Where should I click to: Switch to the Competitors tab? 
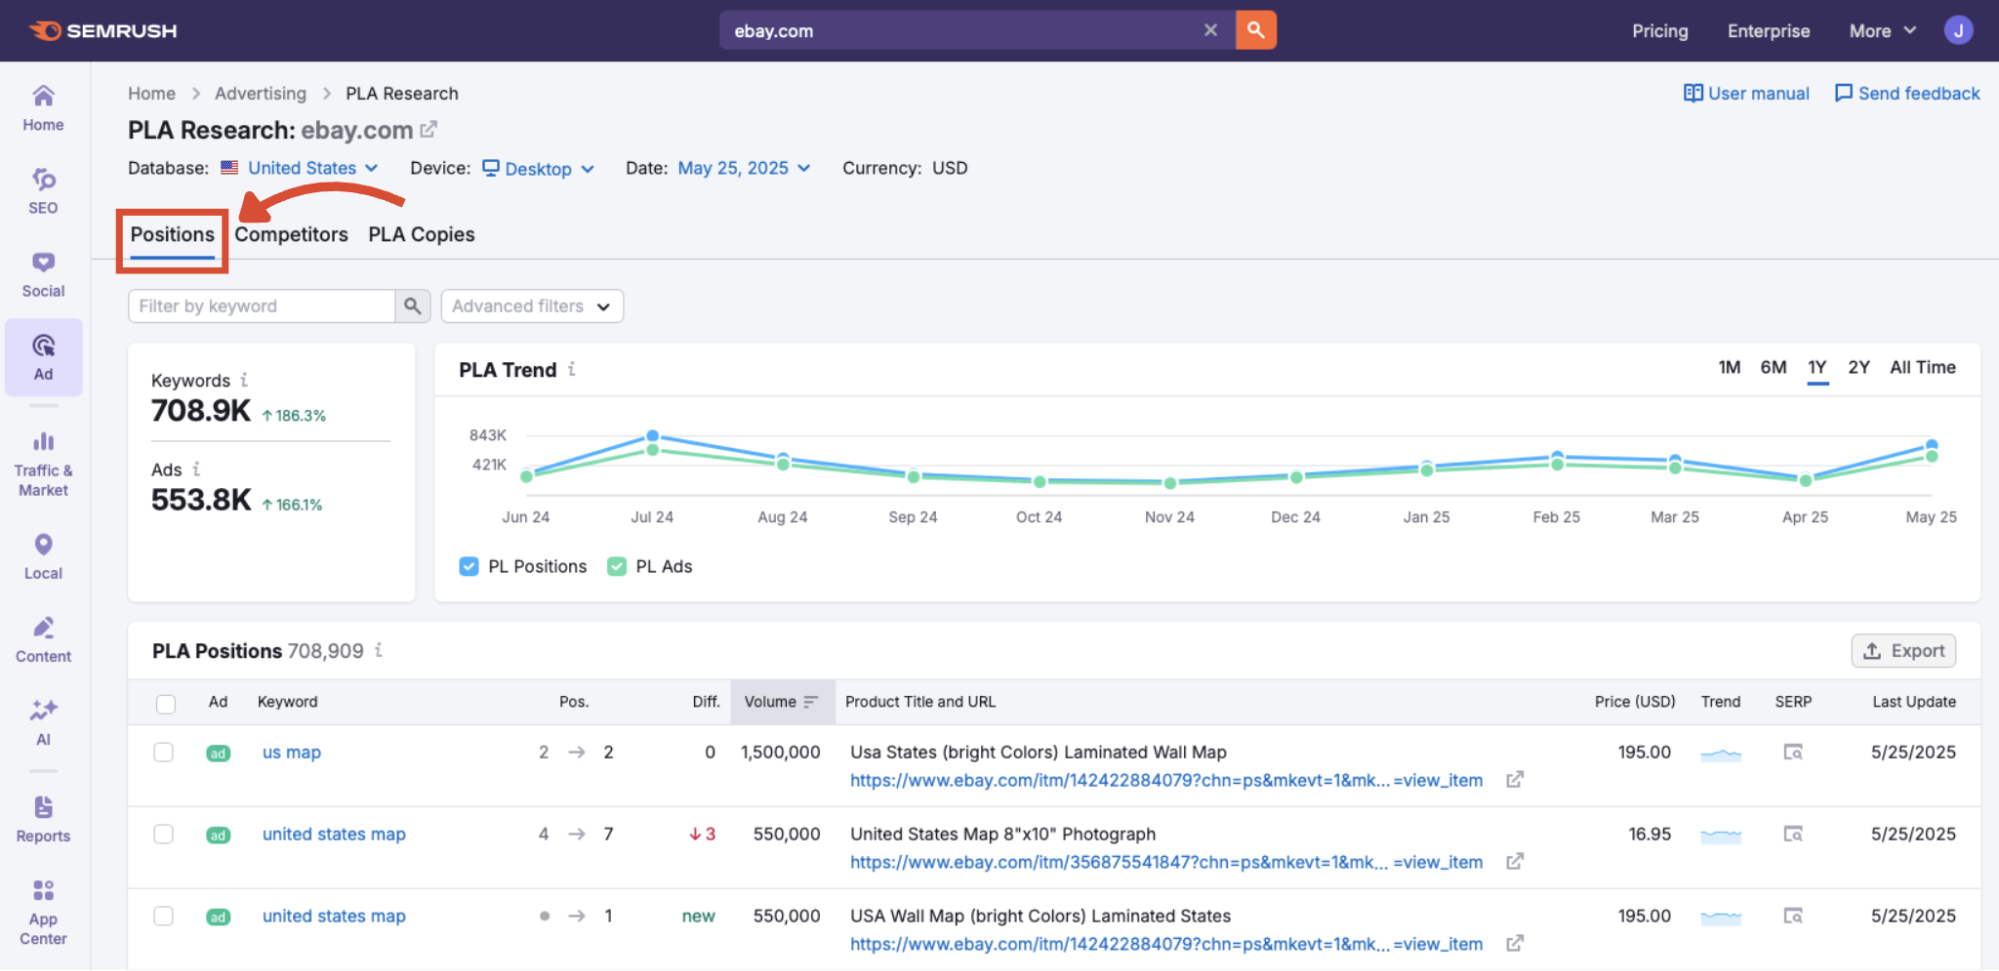coord(291,234)
